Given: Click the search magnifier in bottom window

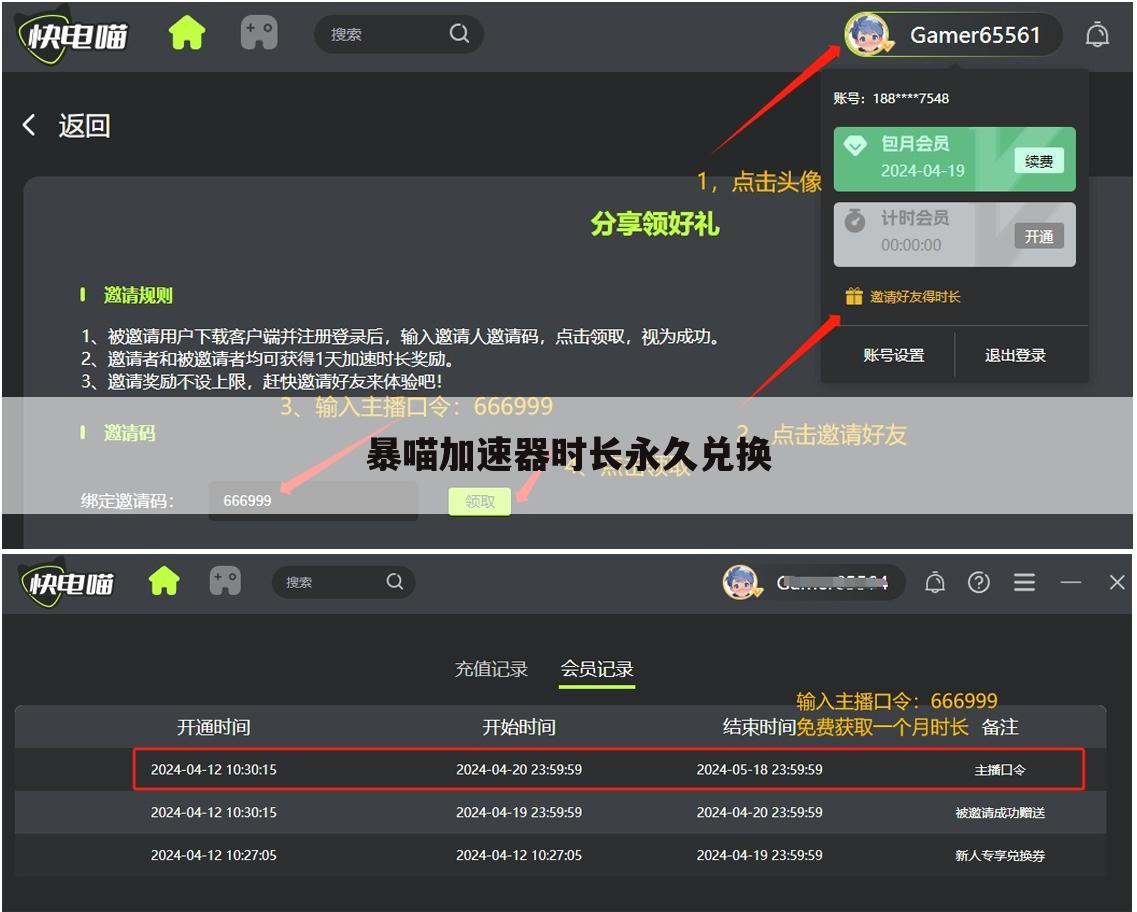Looking at the screenshot, I should (394, 581).
